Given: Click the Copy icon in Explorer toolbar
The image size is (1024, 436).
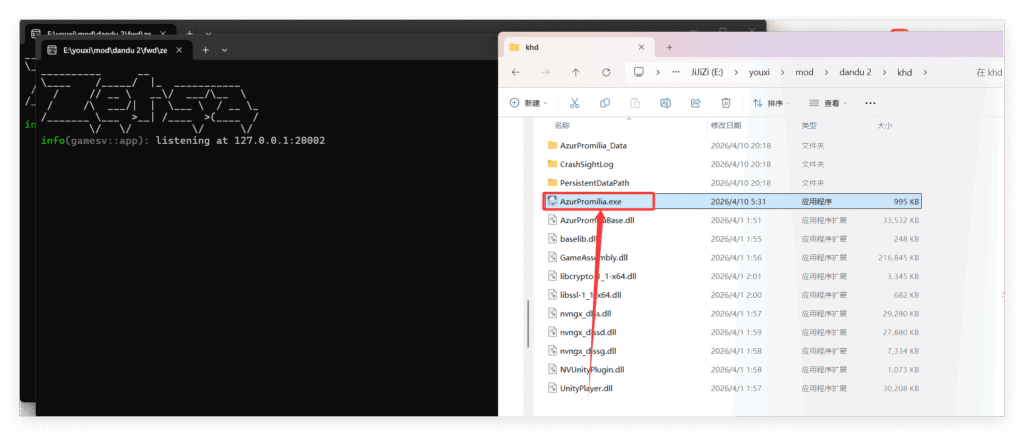Looking at the screenshot, I should (x=605, y=103).
